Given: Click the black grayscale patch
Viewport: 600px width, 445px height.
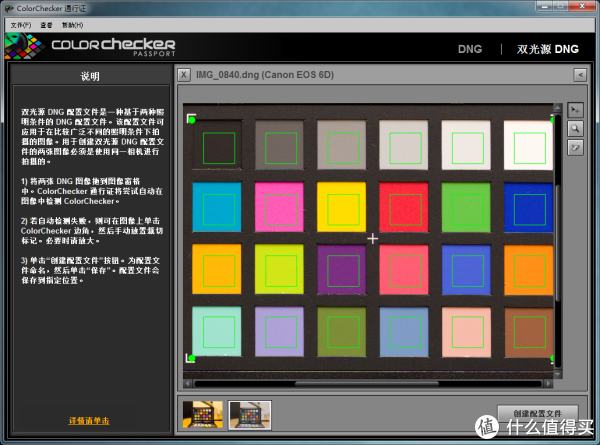Looking at the screenshot, I should click(217, 145).
